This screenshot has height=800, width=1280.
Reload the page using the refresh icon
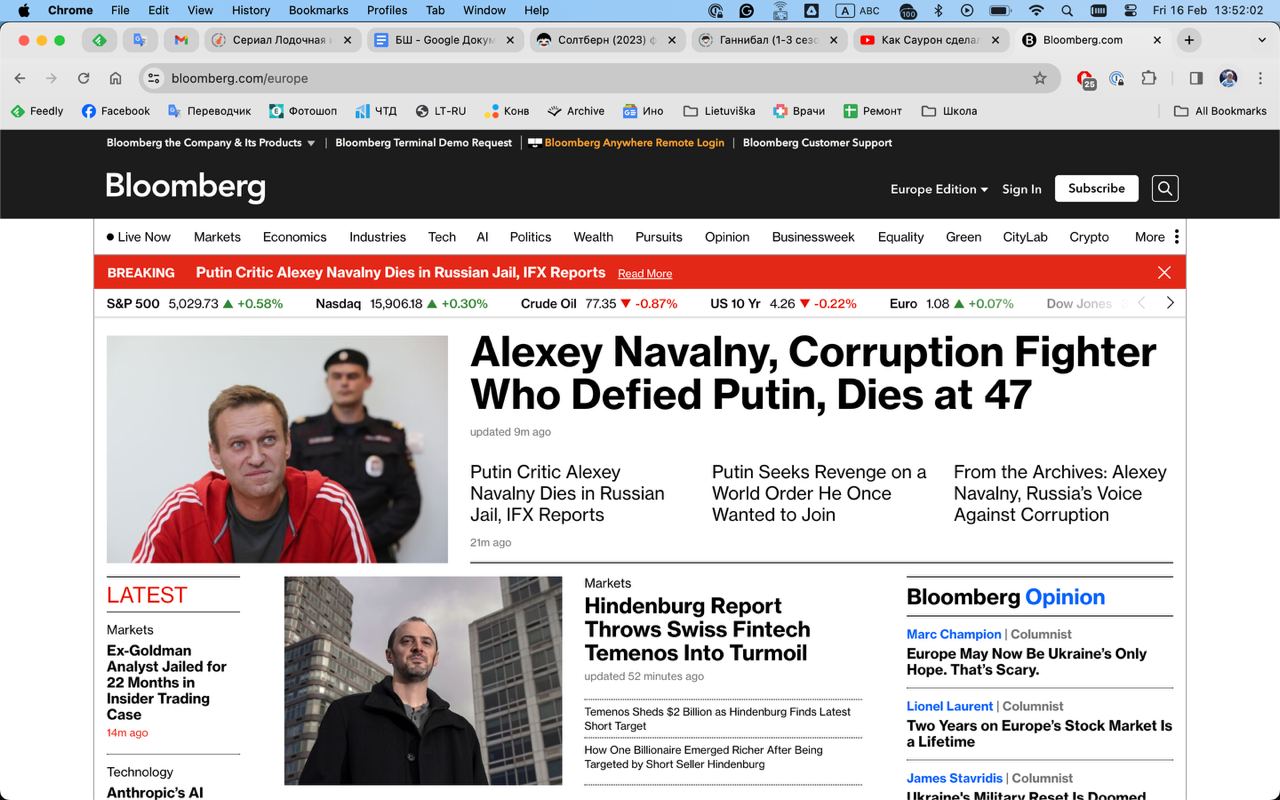pyautogui.click(x=84, y=78)
